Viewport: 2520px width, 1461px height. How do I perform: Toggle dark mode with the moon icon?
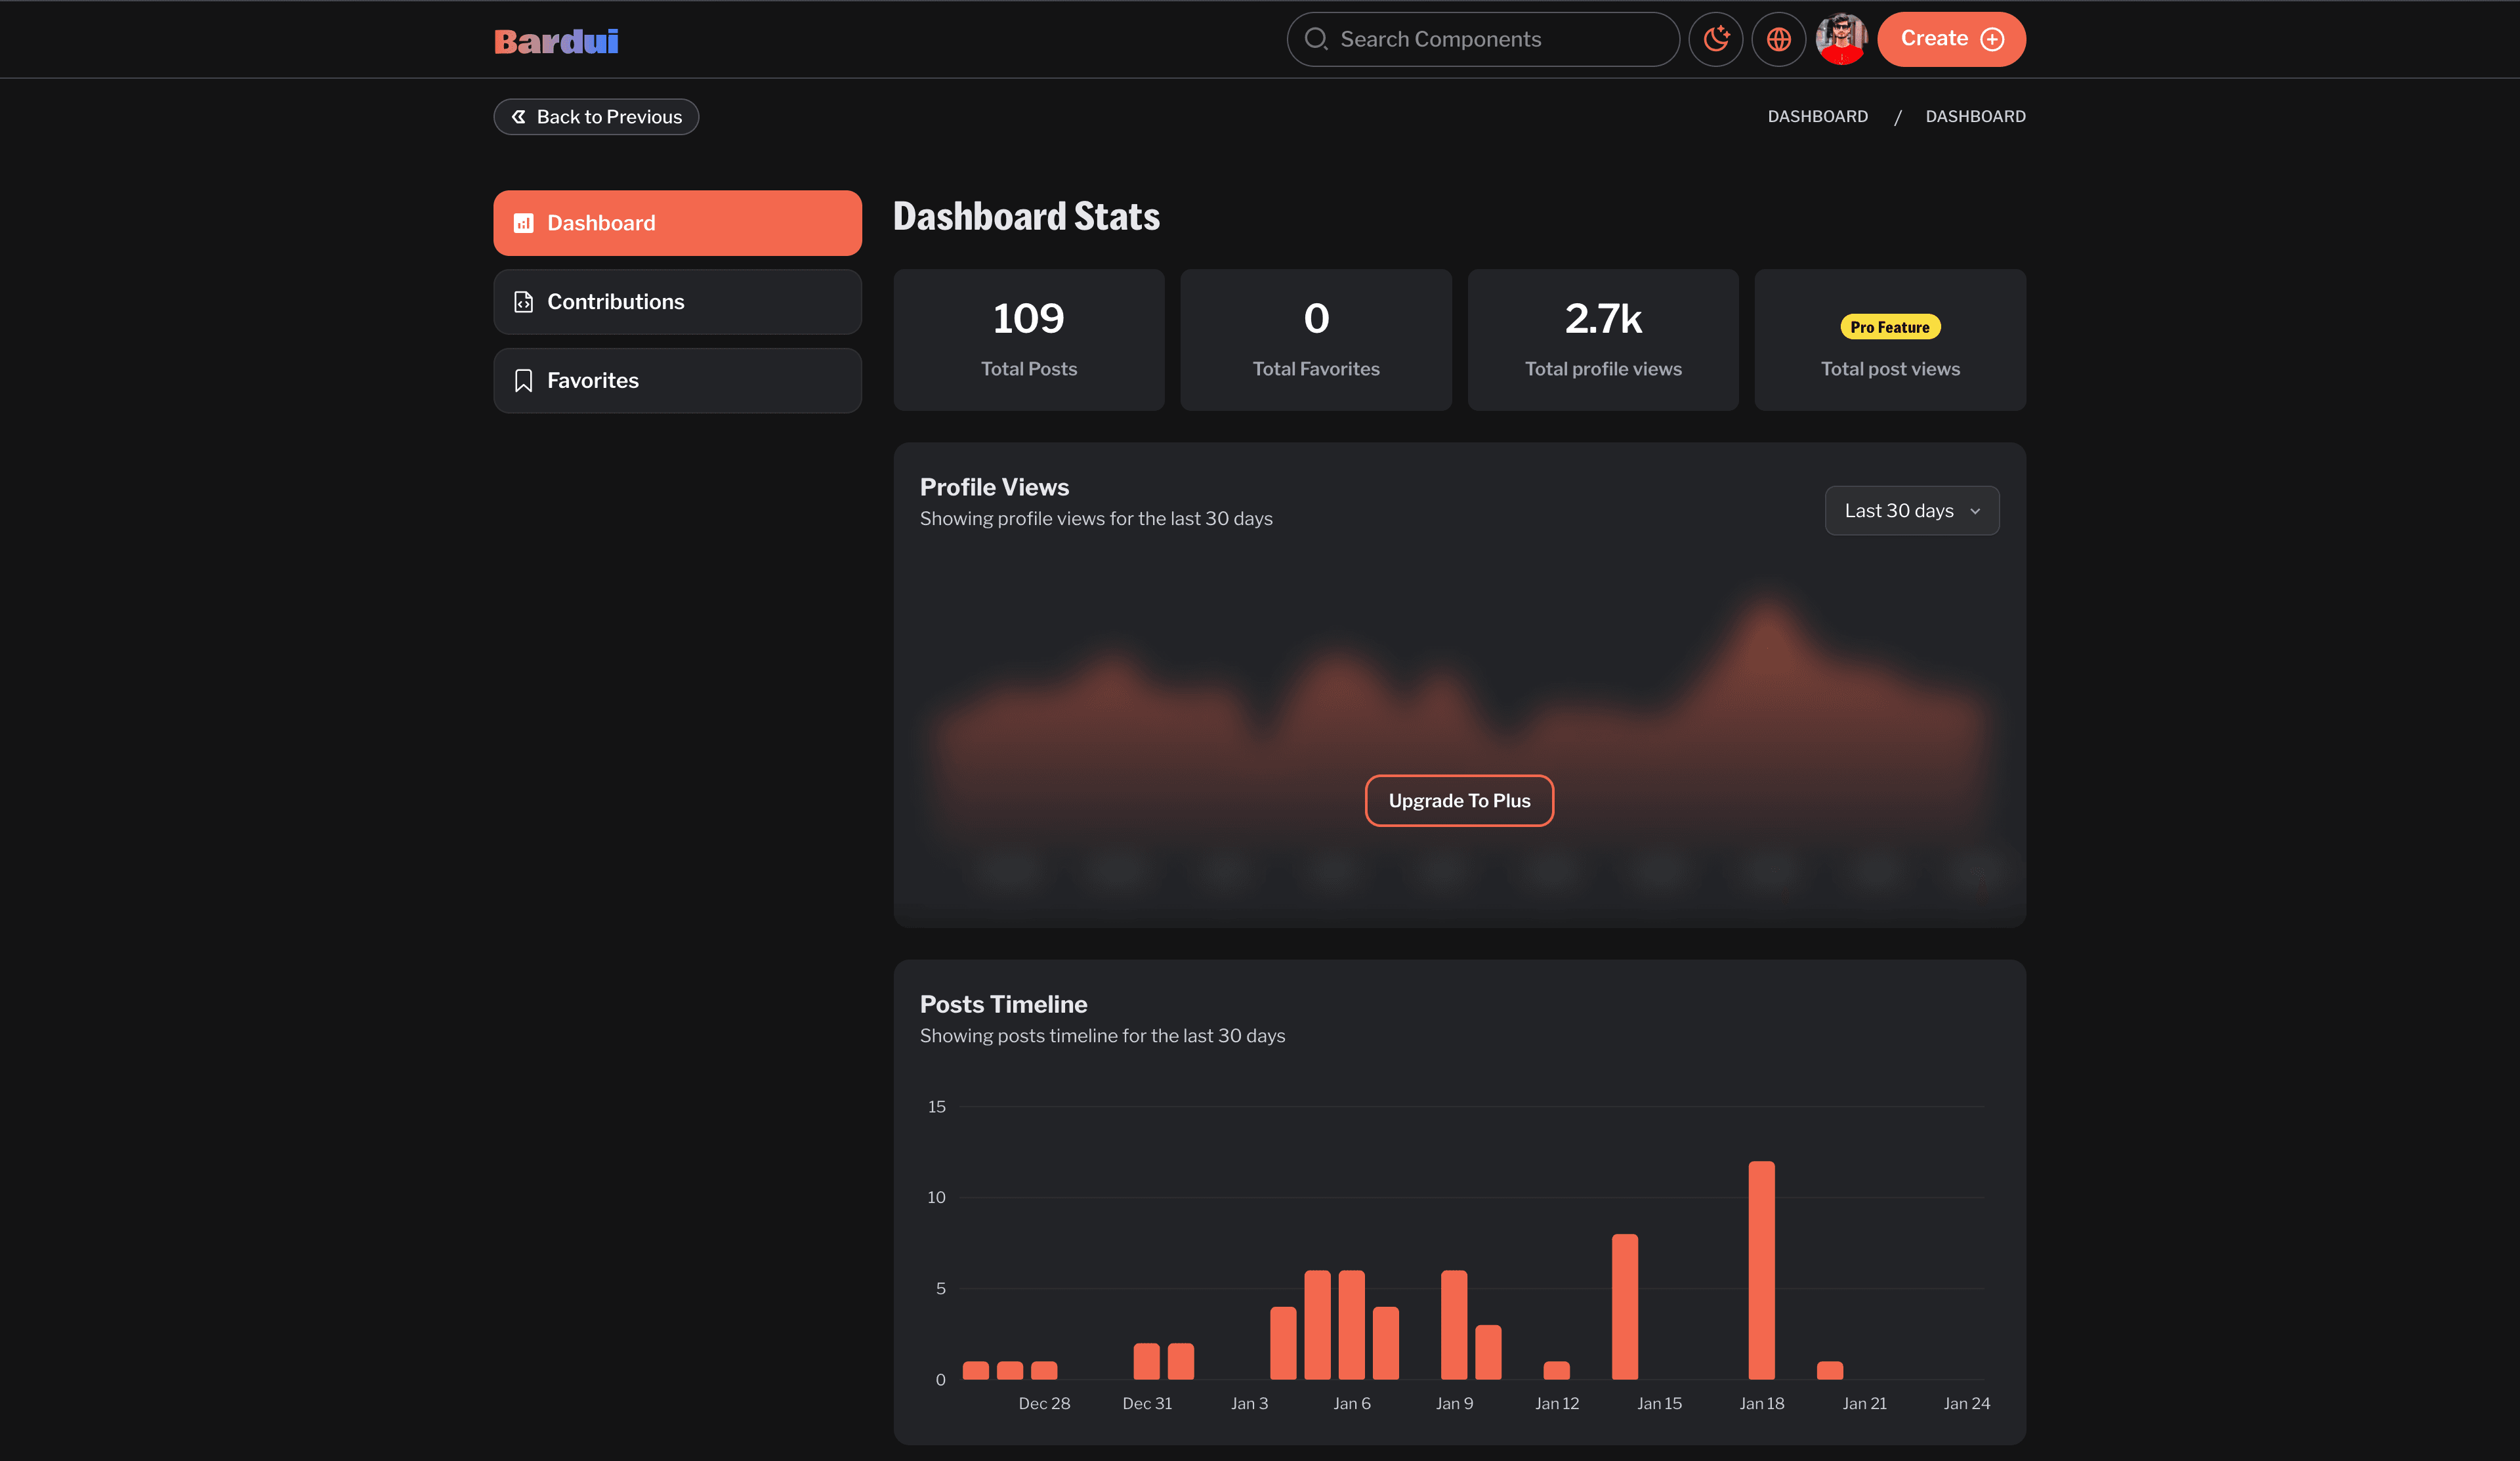point(1715,39)
